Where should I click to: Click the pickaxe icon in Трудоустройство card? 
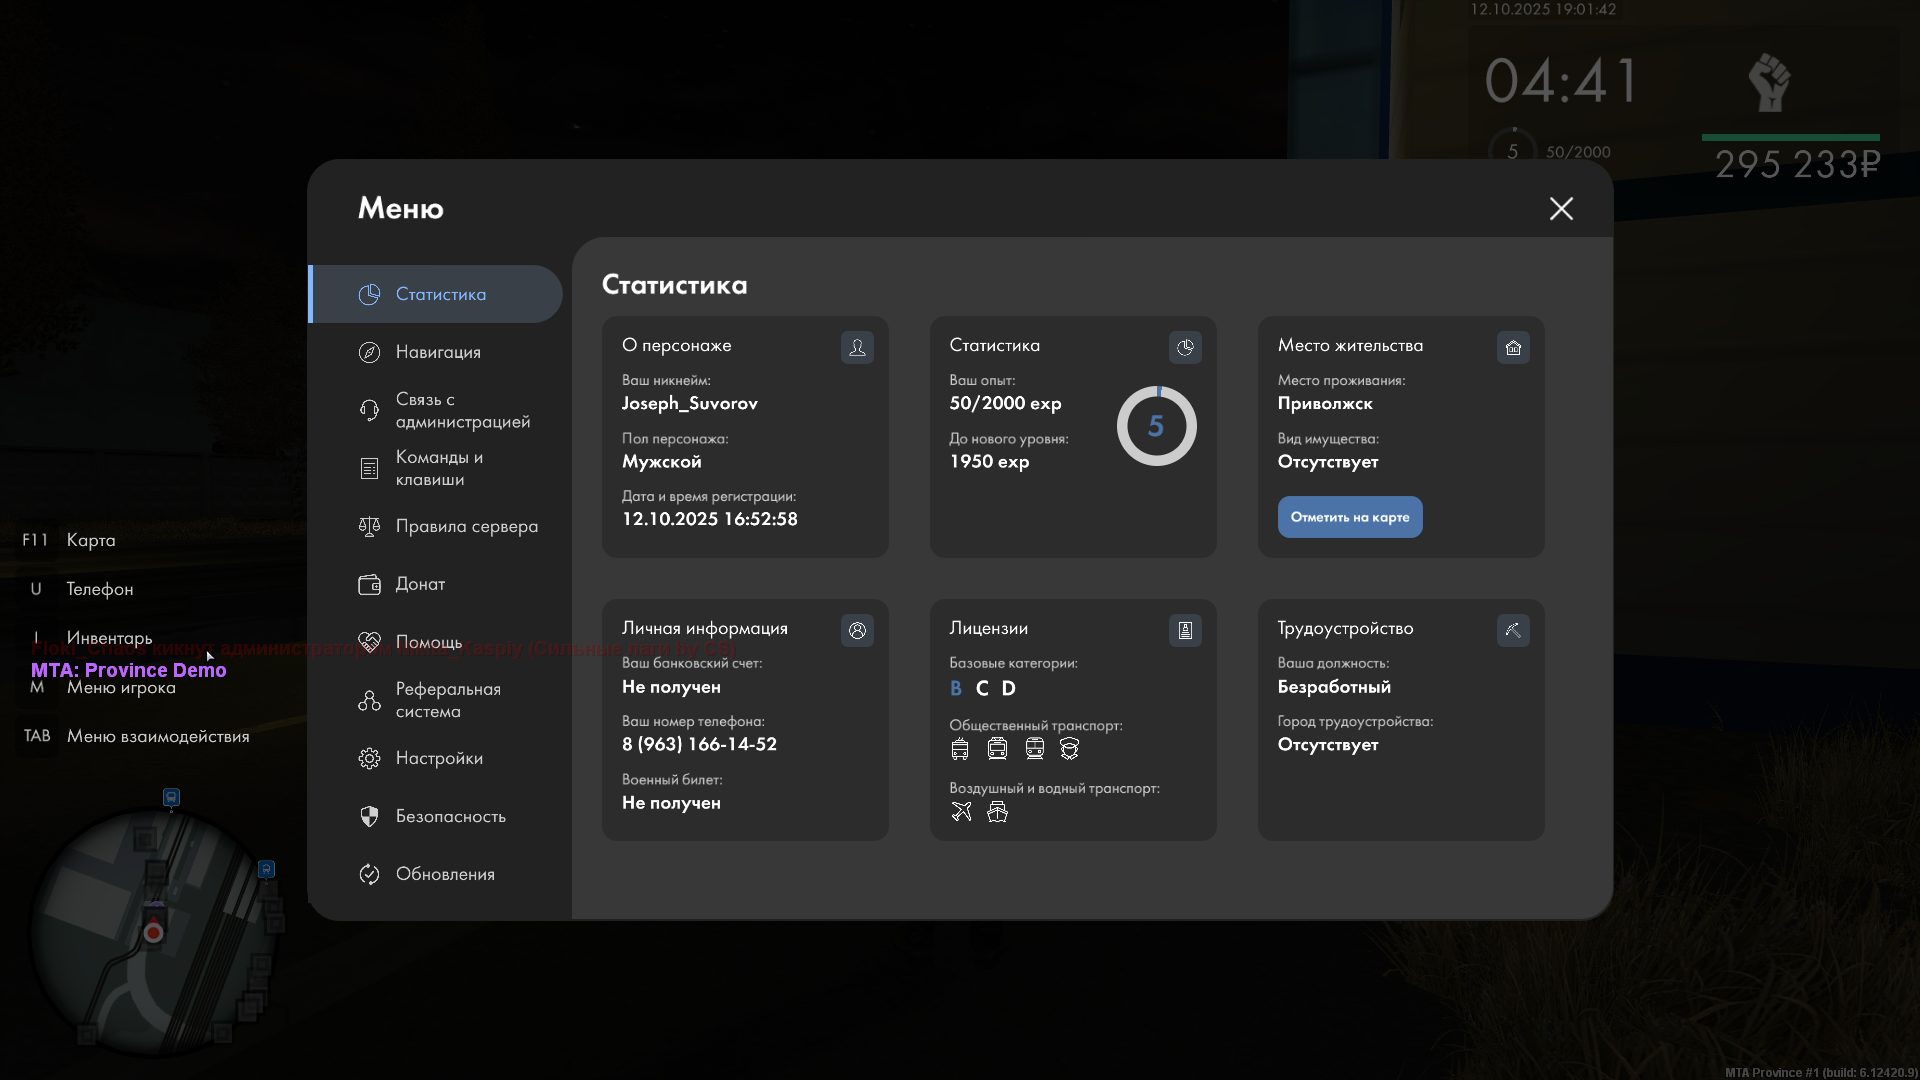pyautogui.click(x=1513, y=630)
